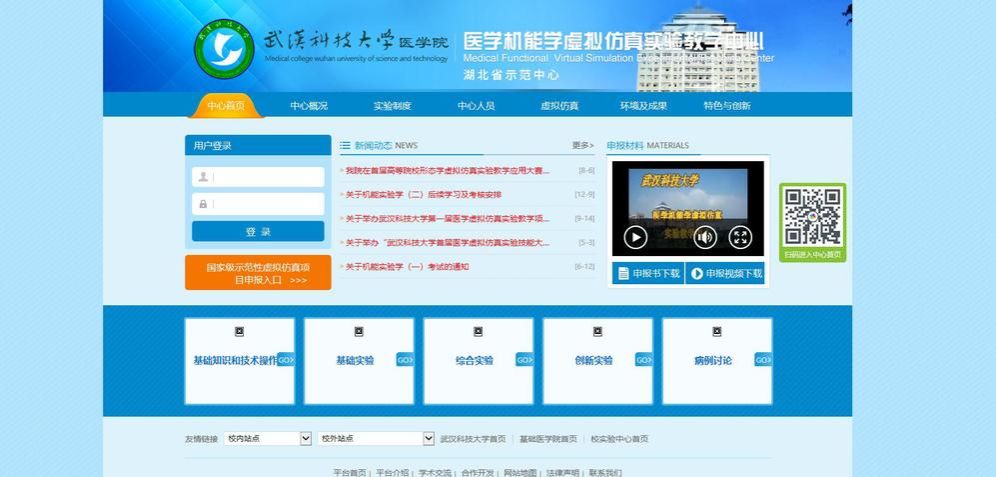
Task: Open the 创新实验 card title
Action: 594,361
